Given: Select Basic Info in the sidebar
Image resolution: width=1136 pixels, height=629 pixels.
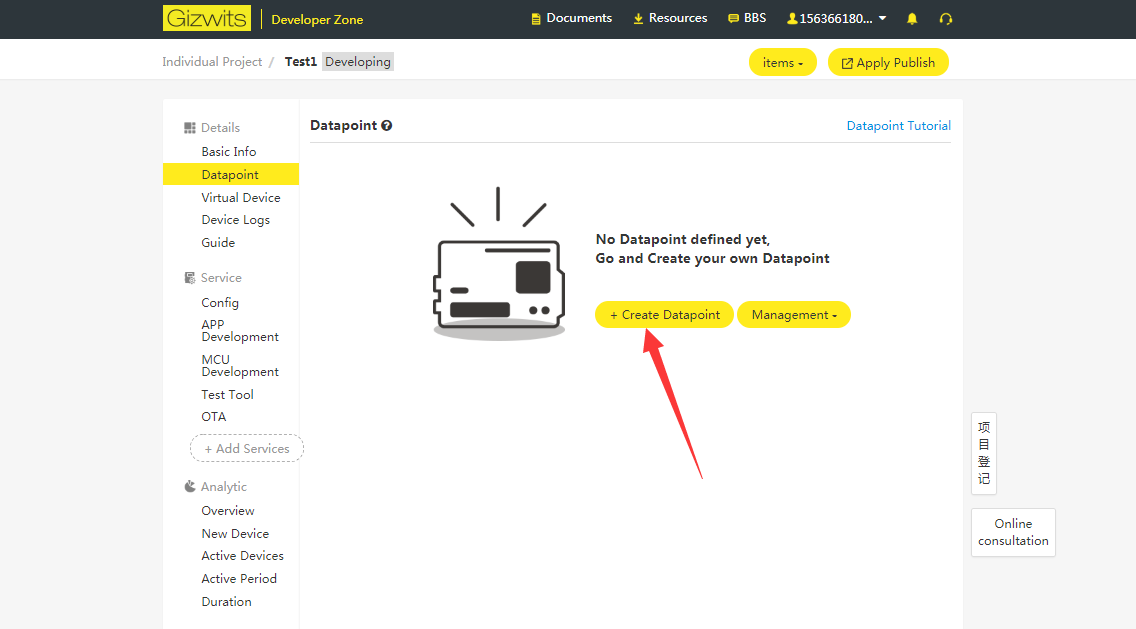Looking at the screenshot, I should click(229, 152).
